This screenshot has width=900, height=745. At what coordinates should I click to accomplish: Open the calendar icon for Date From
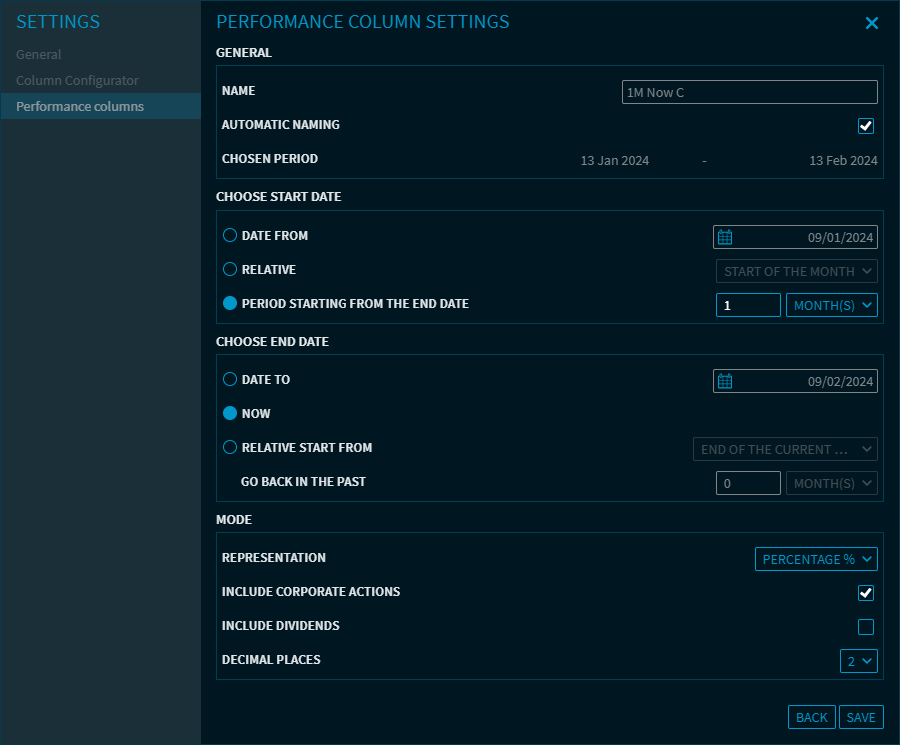coord(726,237)
